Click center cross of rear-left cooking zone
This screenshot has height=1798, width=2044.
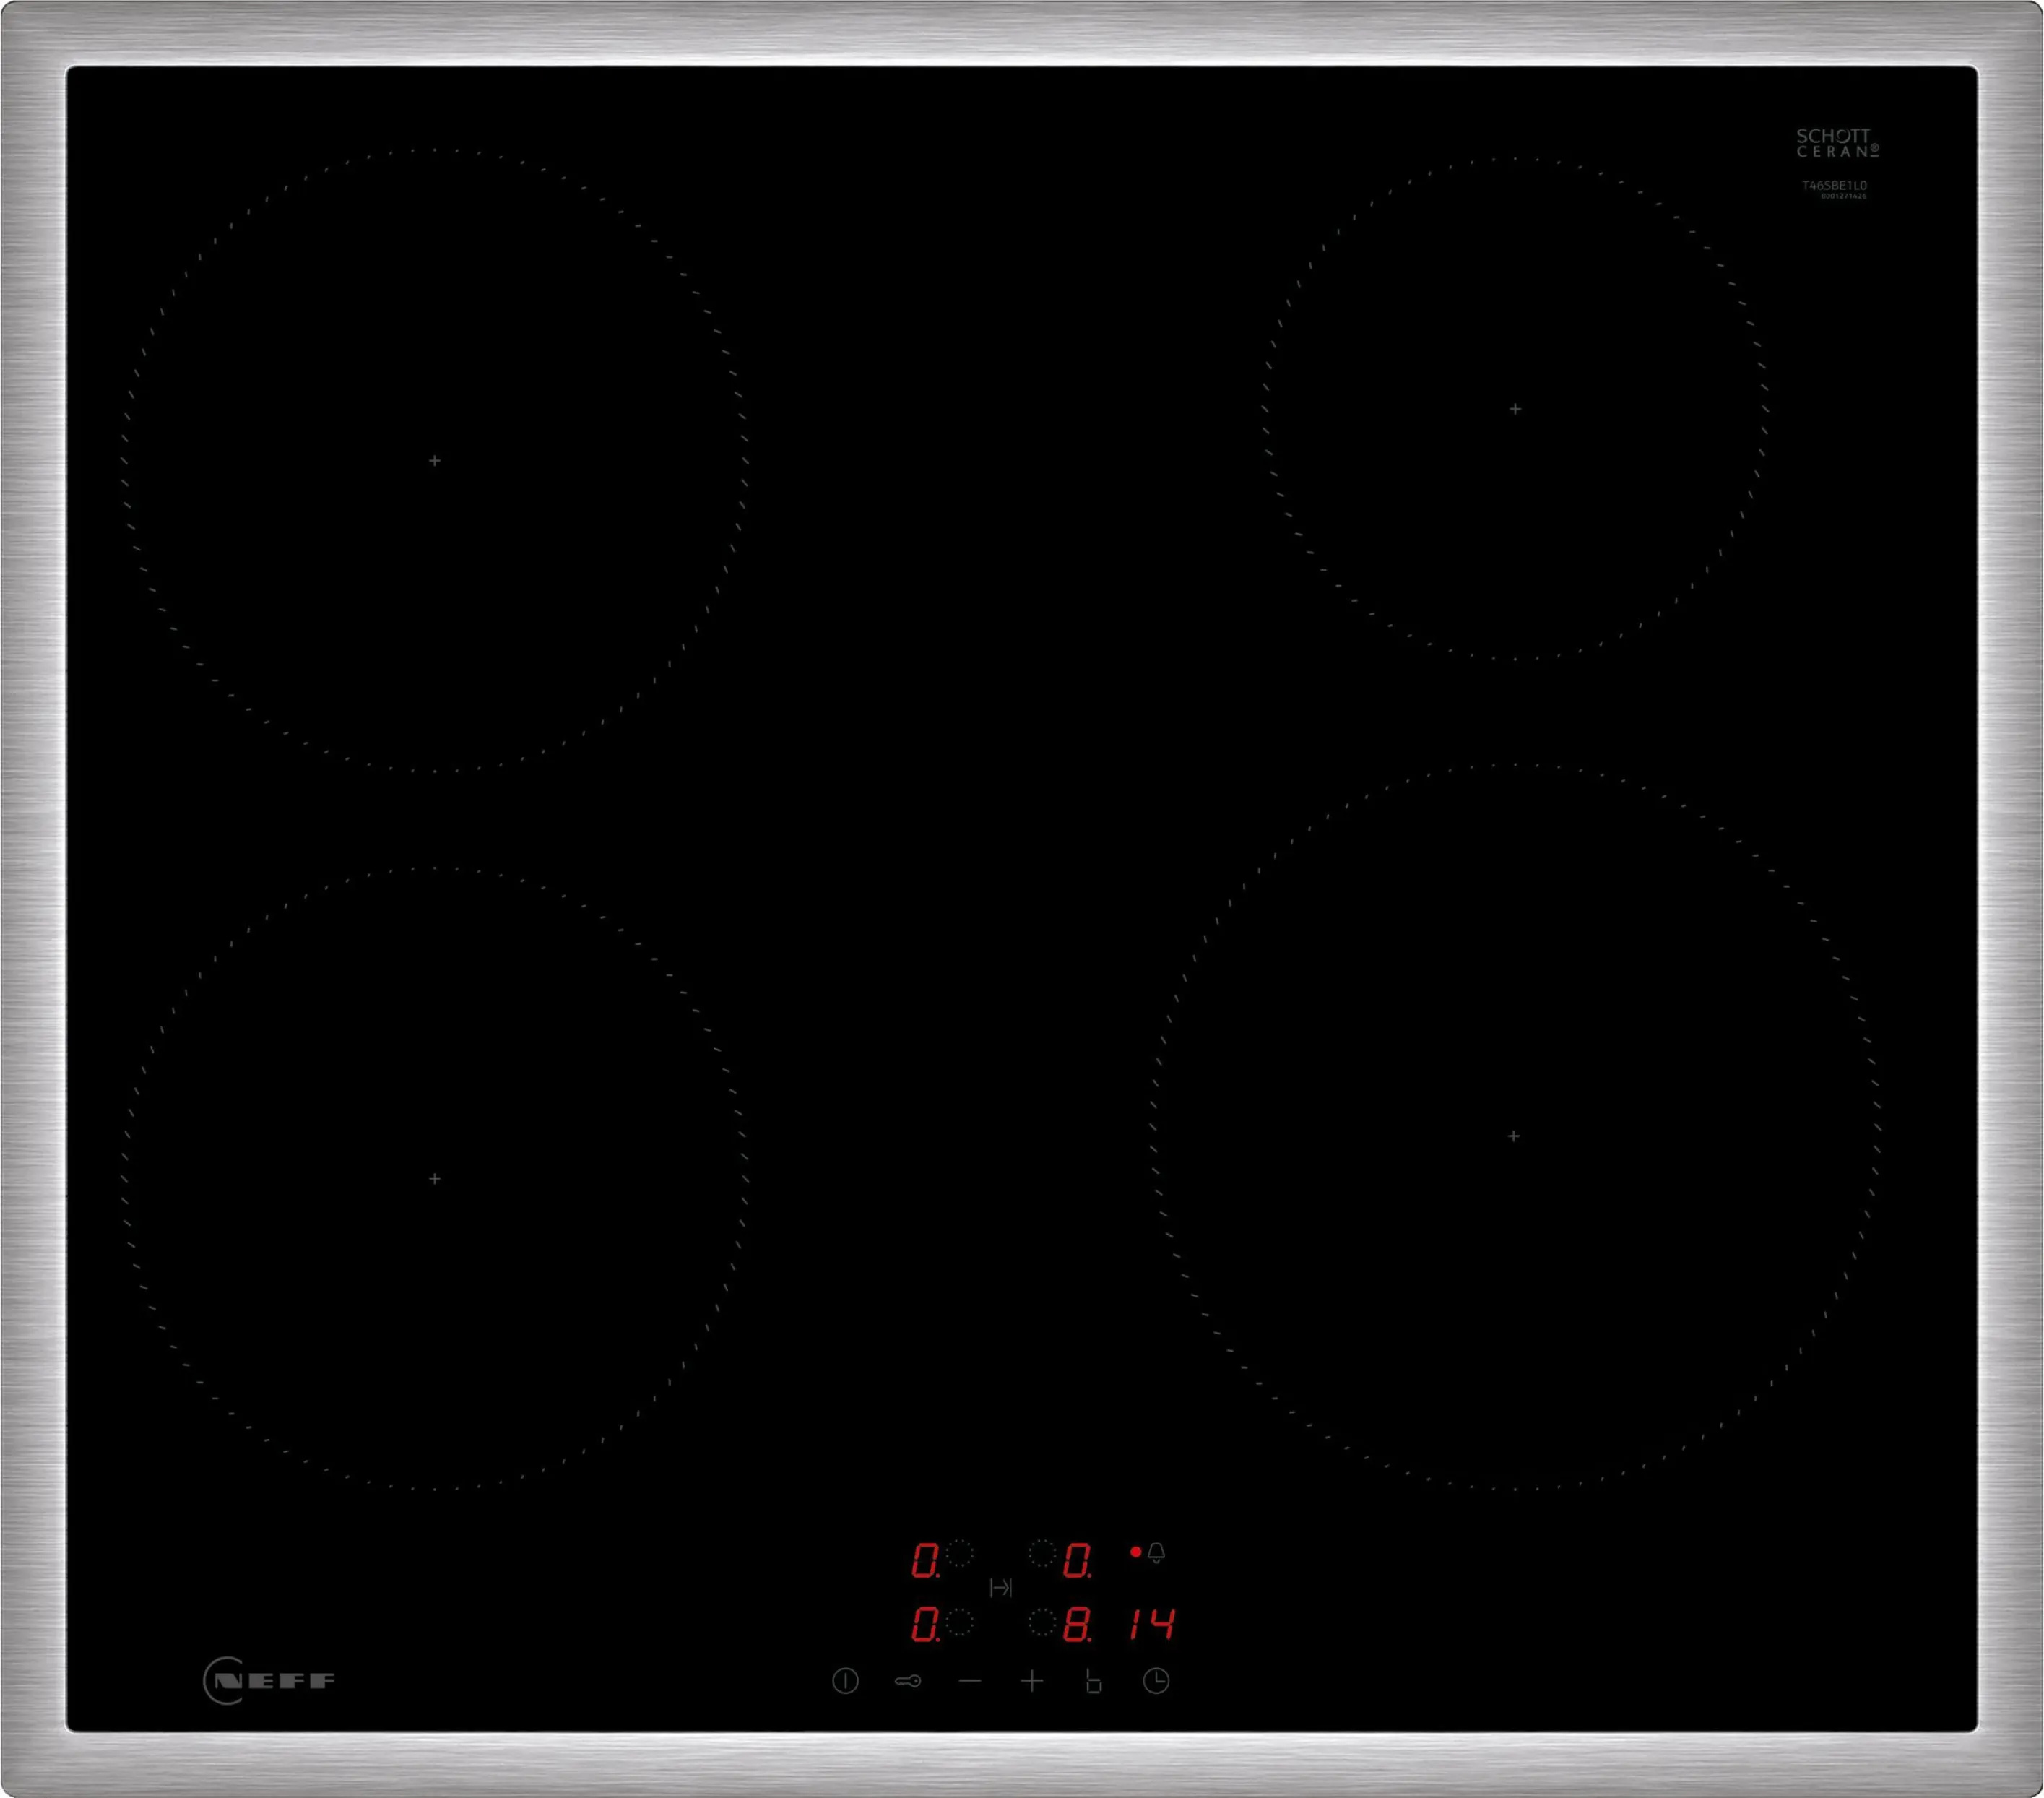(x=434, y=461)
